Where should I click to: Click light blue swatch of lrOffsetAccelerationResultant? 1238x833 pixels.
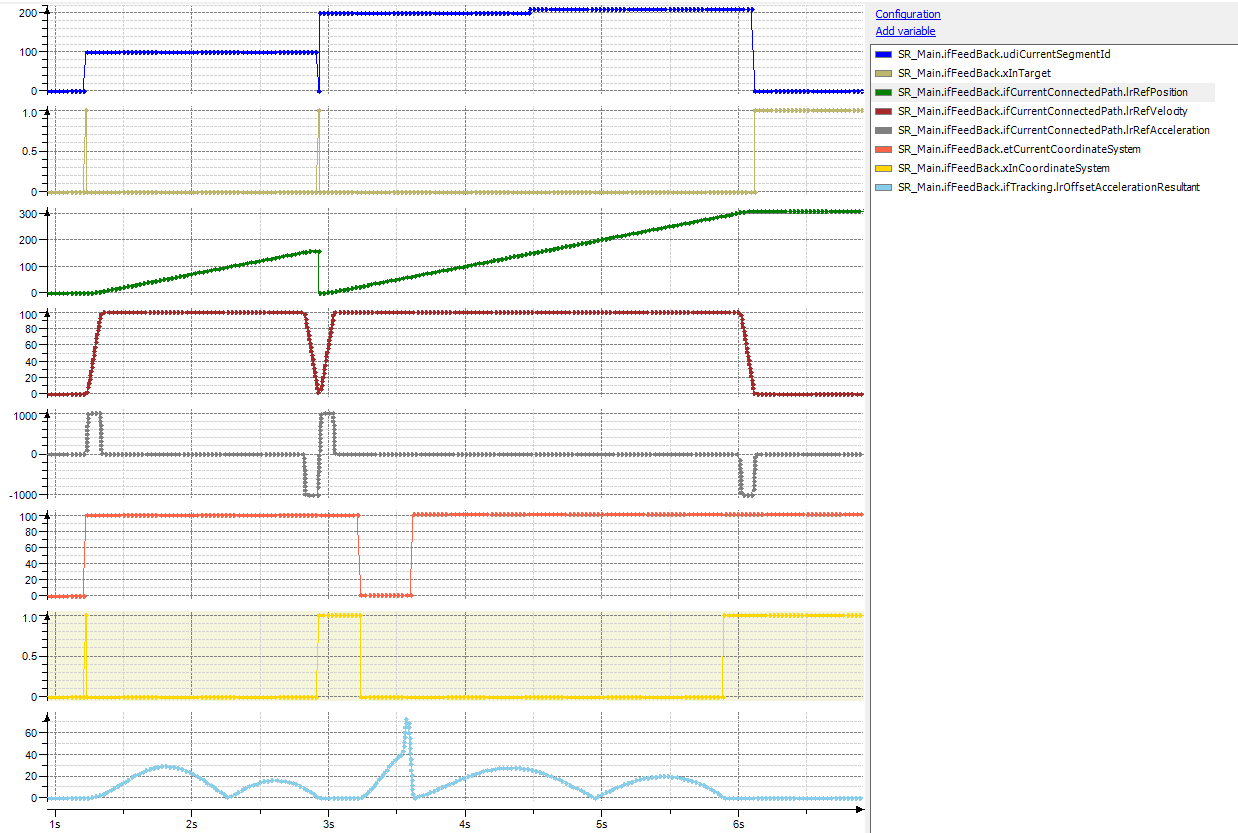(x=883, y=187)
